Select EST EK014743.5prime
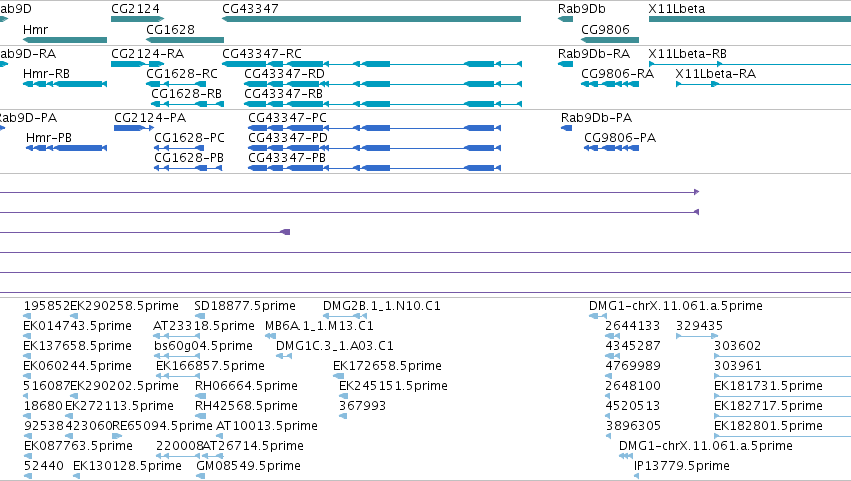The image size is (851, 481). click(x=77, y=326)
